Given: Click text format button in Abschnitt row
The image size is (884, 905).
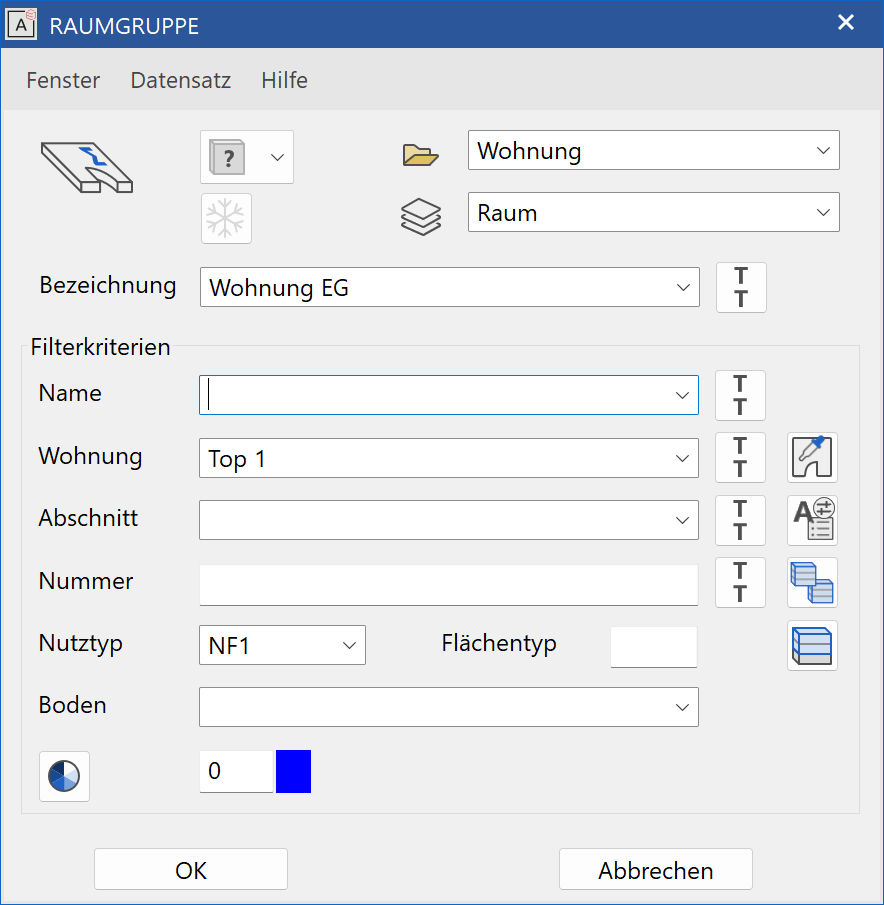Looking at the screenshot, I should pos(740,521).
